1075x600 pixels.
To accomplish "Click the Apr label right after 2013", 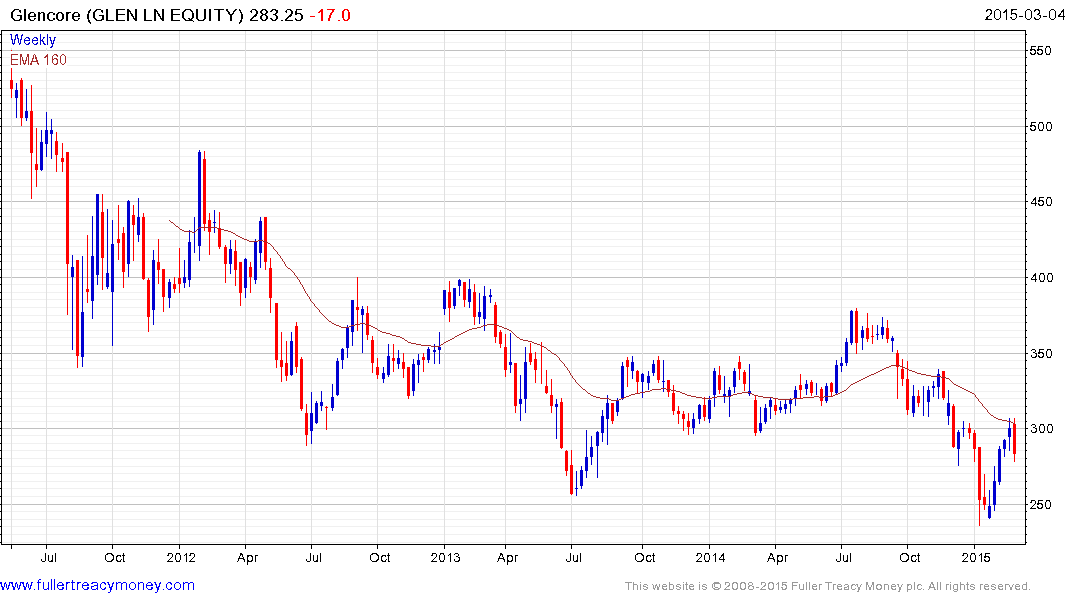I will click(x=507, y=557).
